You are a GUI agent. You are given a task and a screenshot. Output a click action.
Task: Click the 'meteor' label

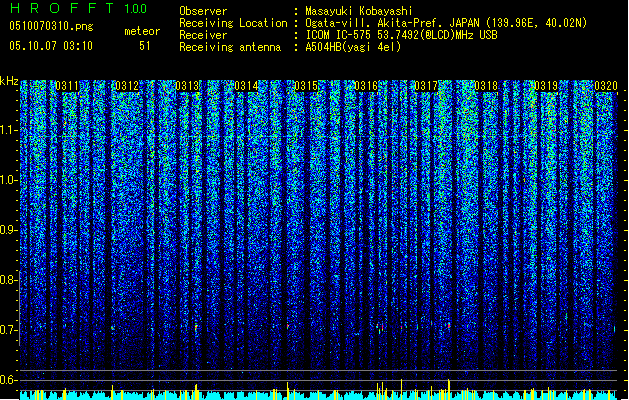coord(142,31)
